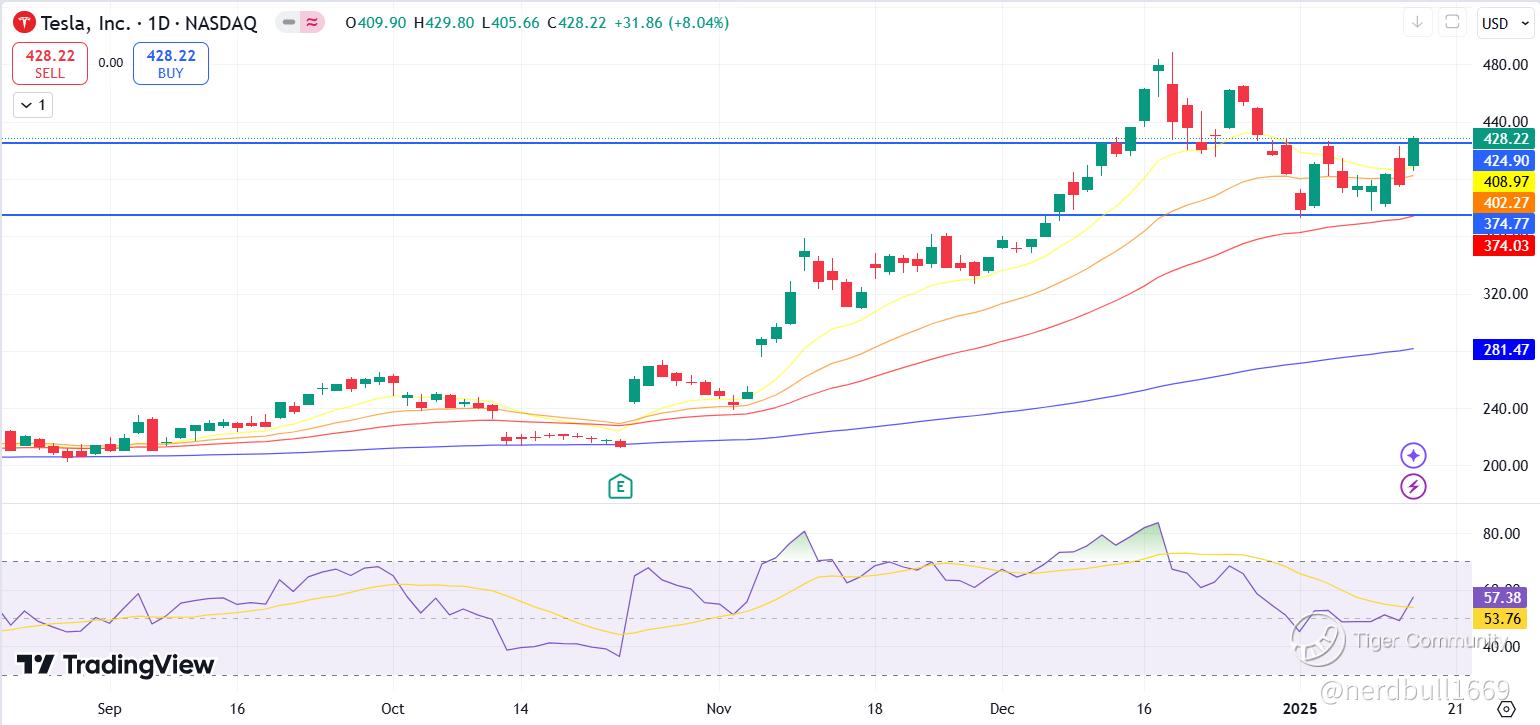The height and width of the screenshot is (725, 1540).
Task: Click the purple sparkle icon
Action: click(1413, 456)
